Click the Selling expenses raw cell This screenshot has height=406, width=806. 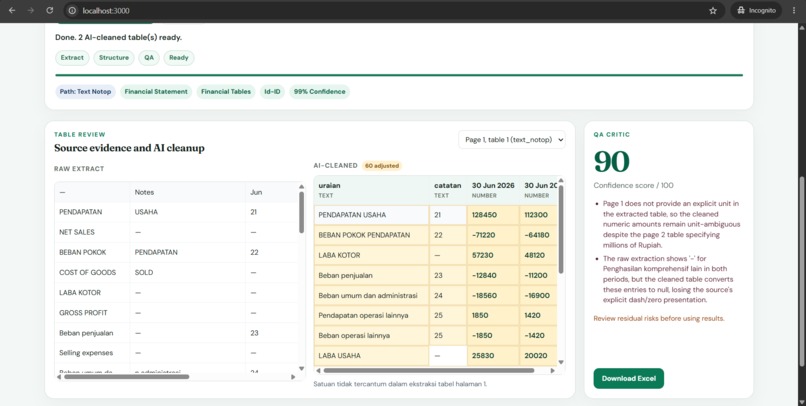tap(92, 353)
